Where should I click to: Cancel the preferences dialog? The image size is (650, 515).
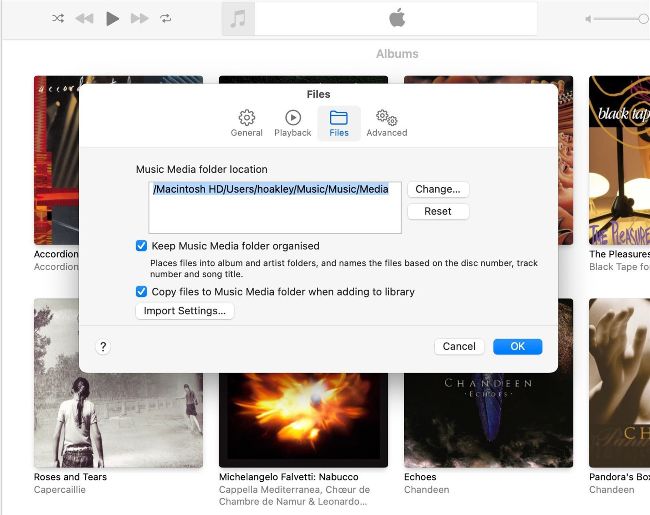pos(459,347)
